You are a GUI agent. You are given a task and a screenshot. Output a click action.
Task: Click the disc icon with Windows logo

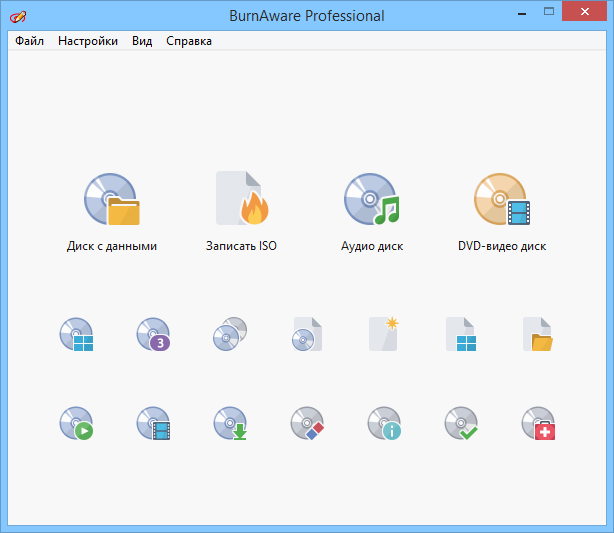pyautogui.click(x=76, y=334)
